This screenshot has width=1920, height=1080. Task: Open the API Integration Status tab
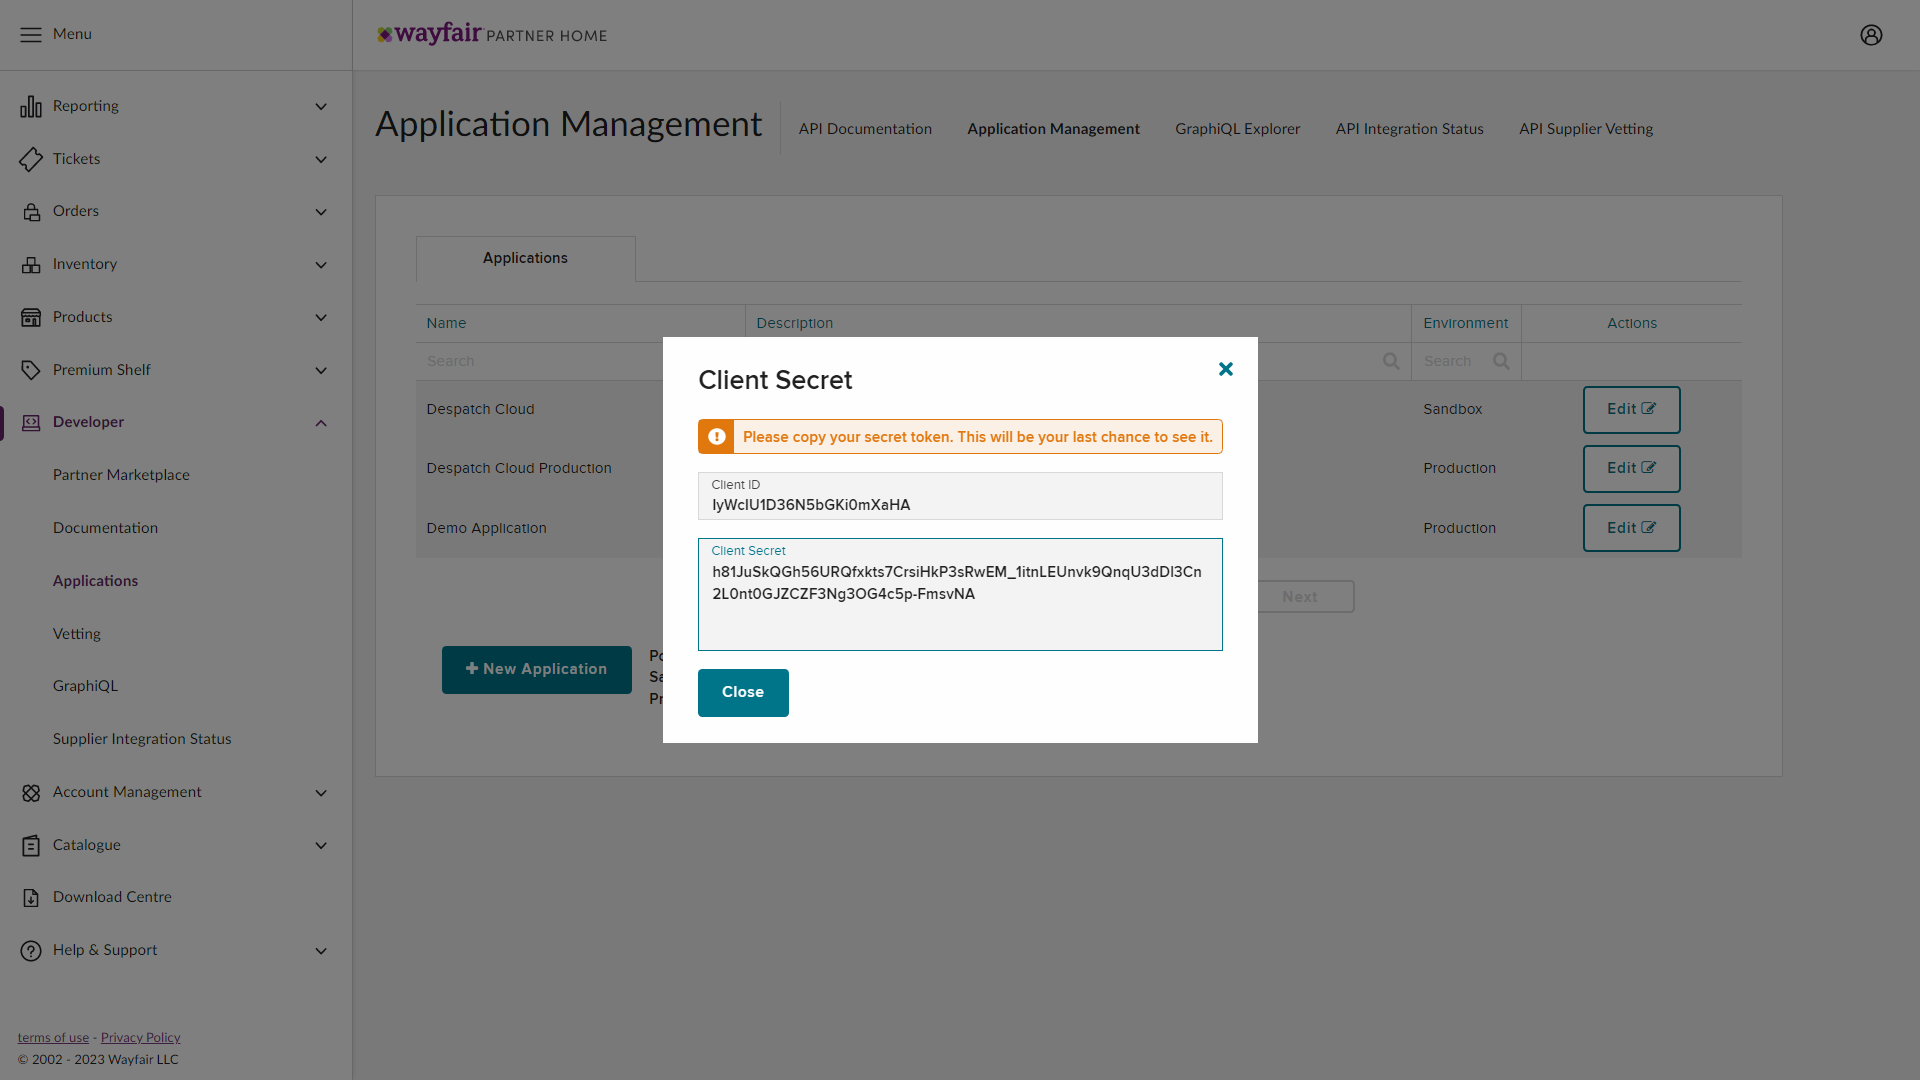tap(1409, 129)
